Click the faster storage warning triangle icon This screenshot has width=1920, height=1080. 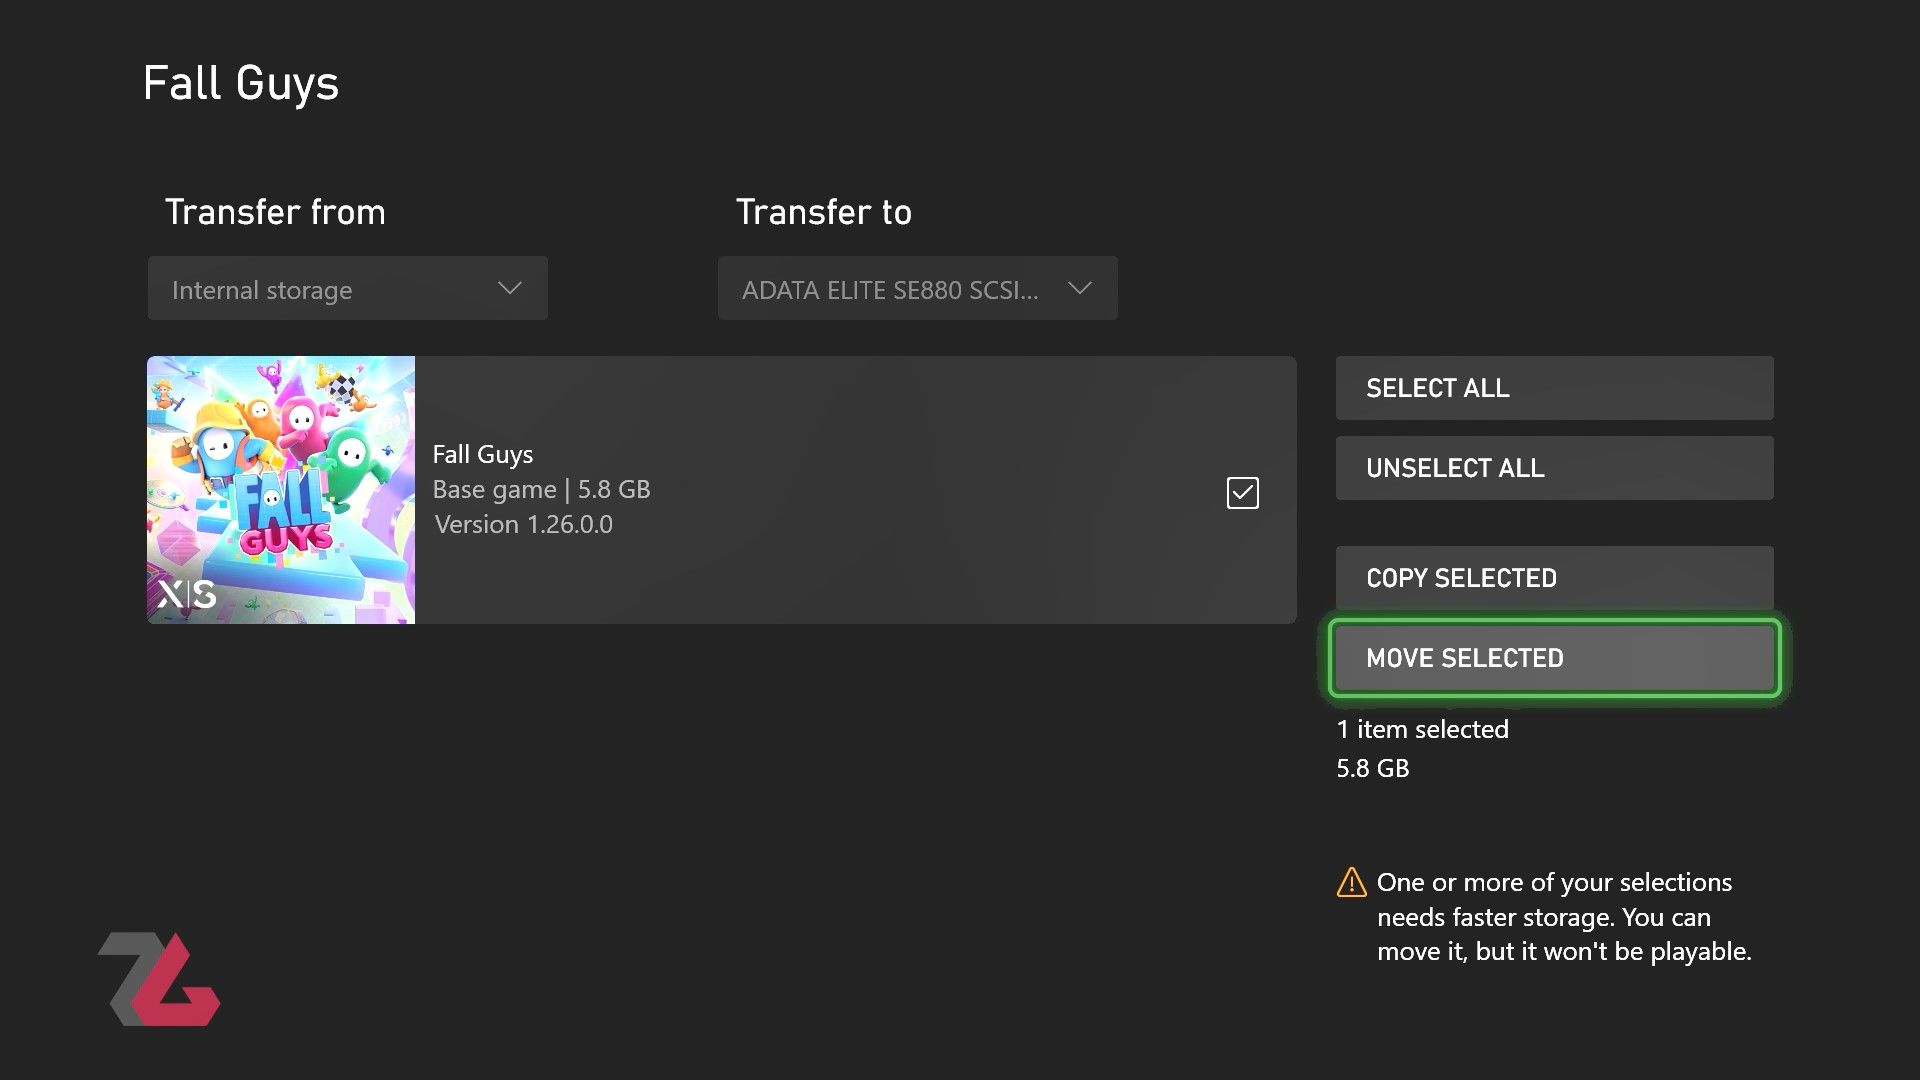click(x=1351, y=882)
